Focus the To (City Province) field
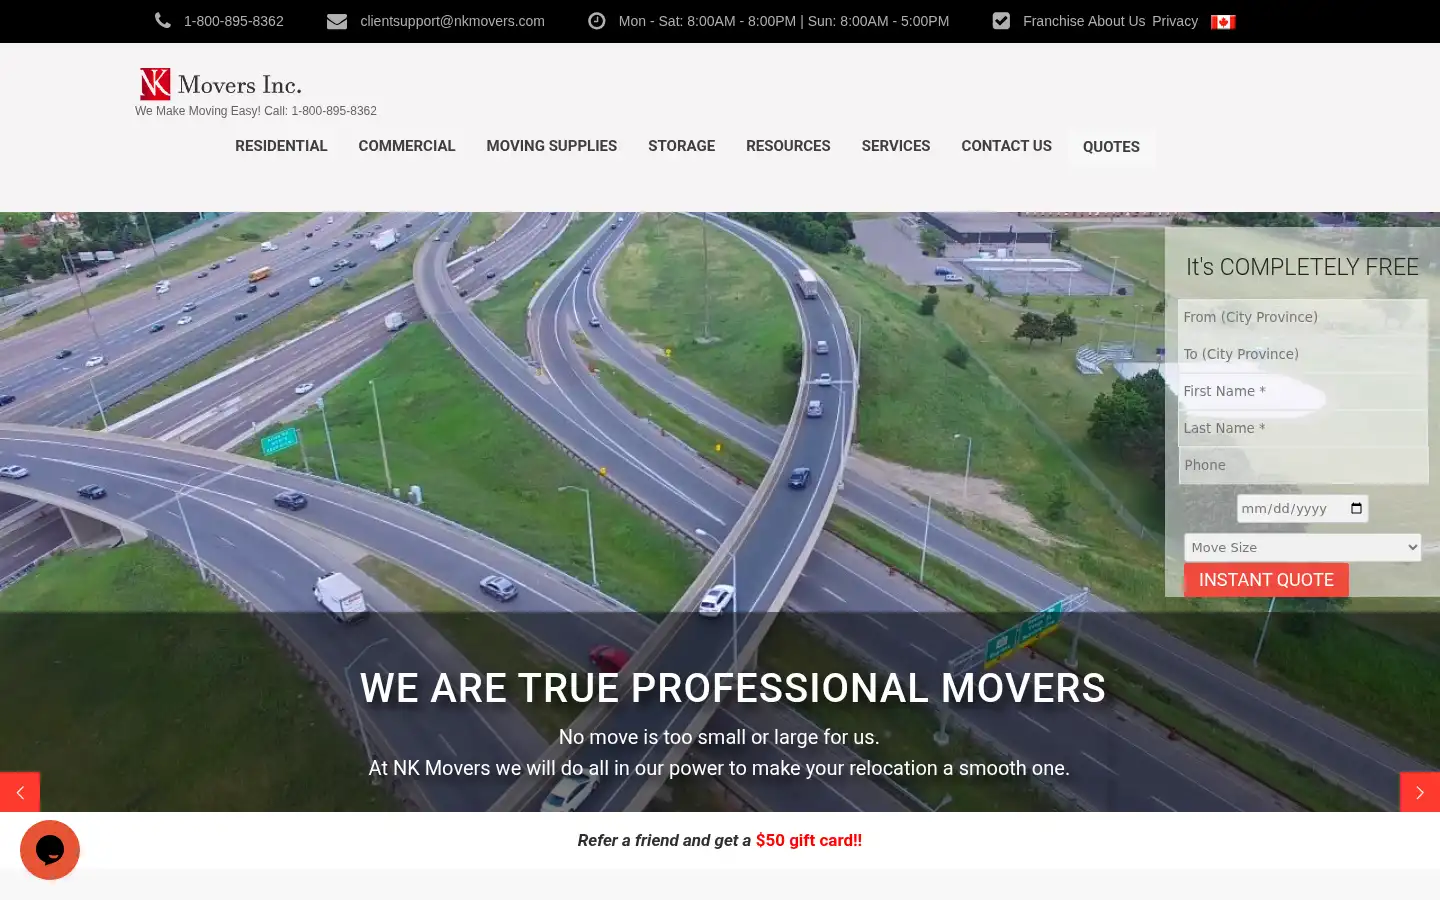 point(1302,354)
